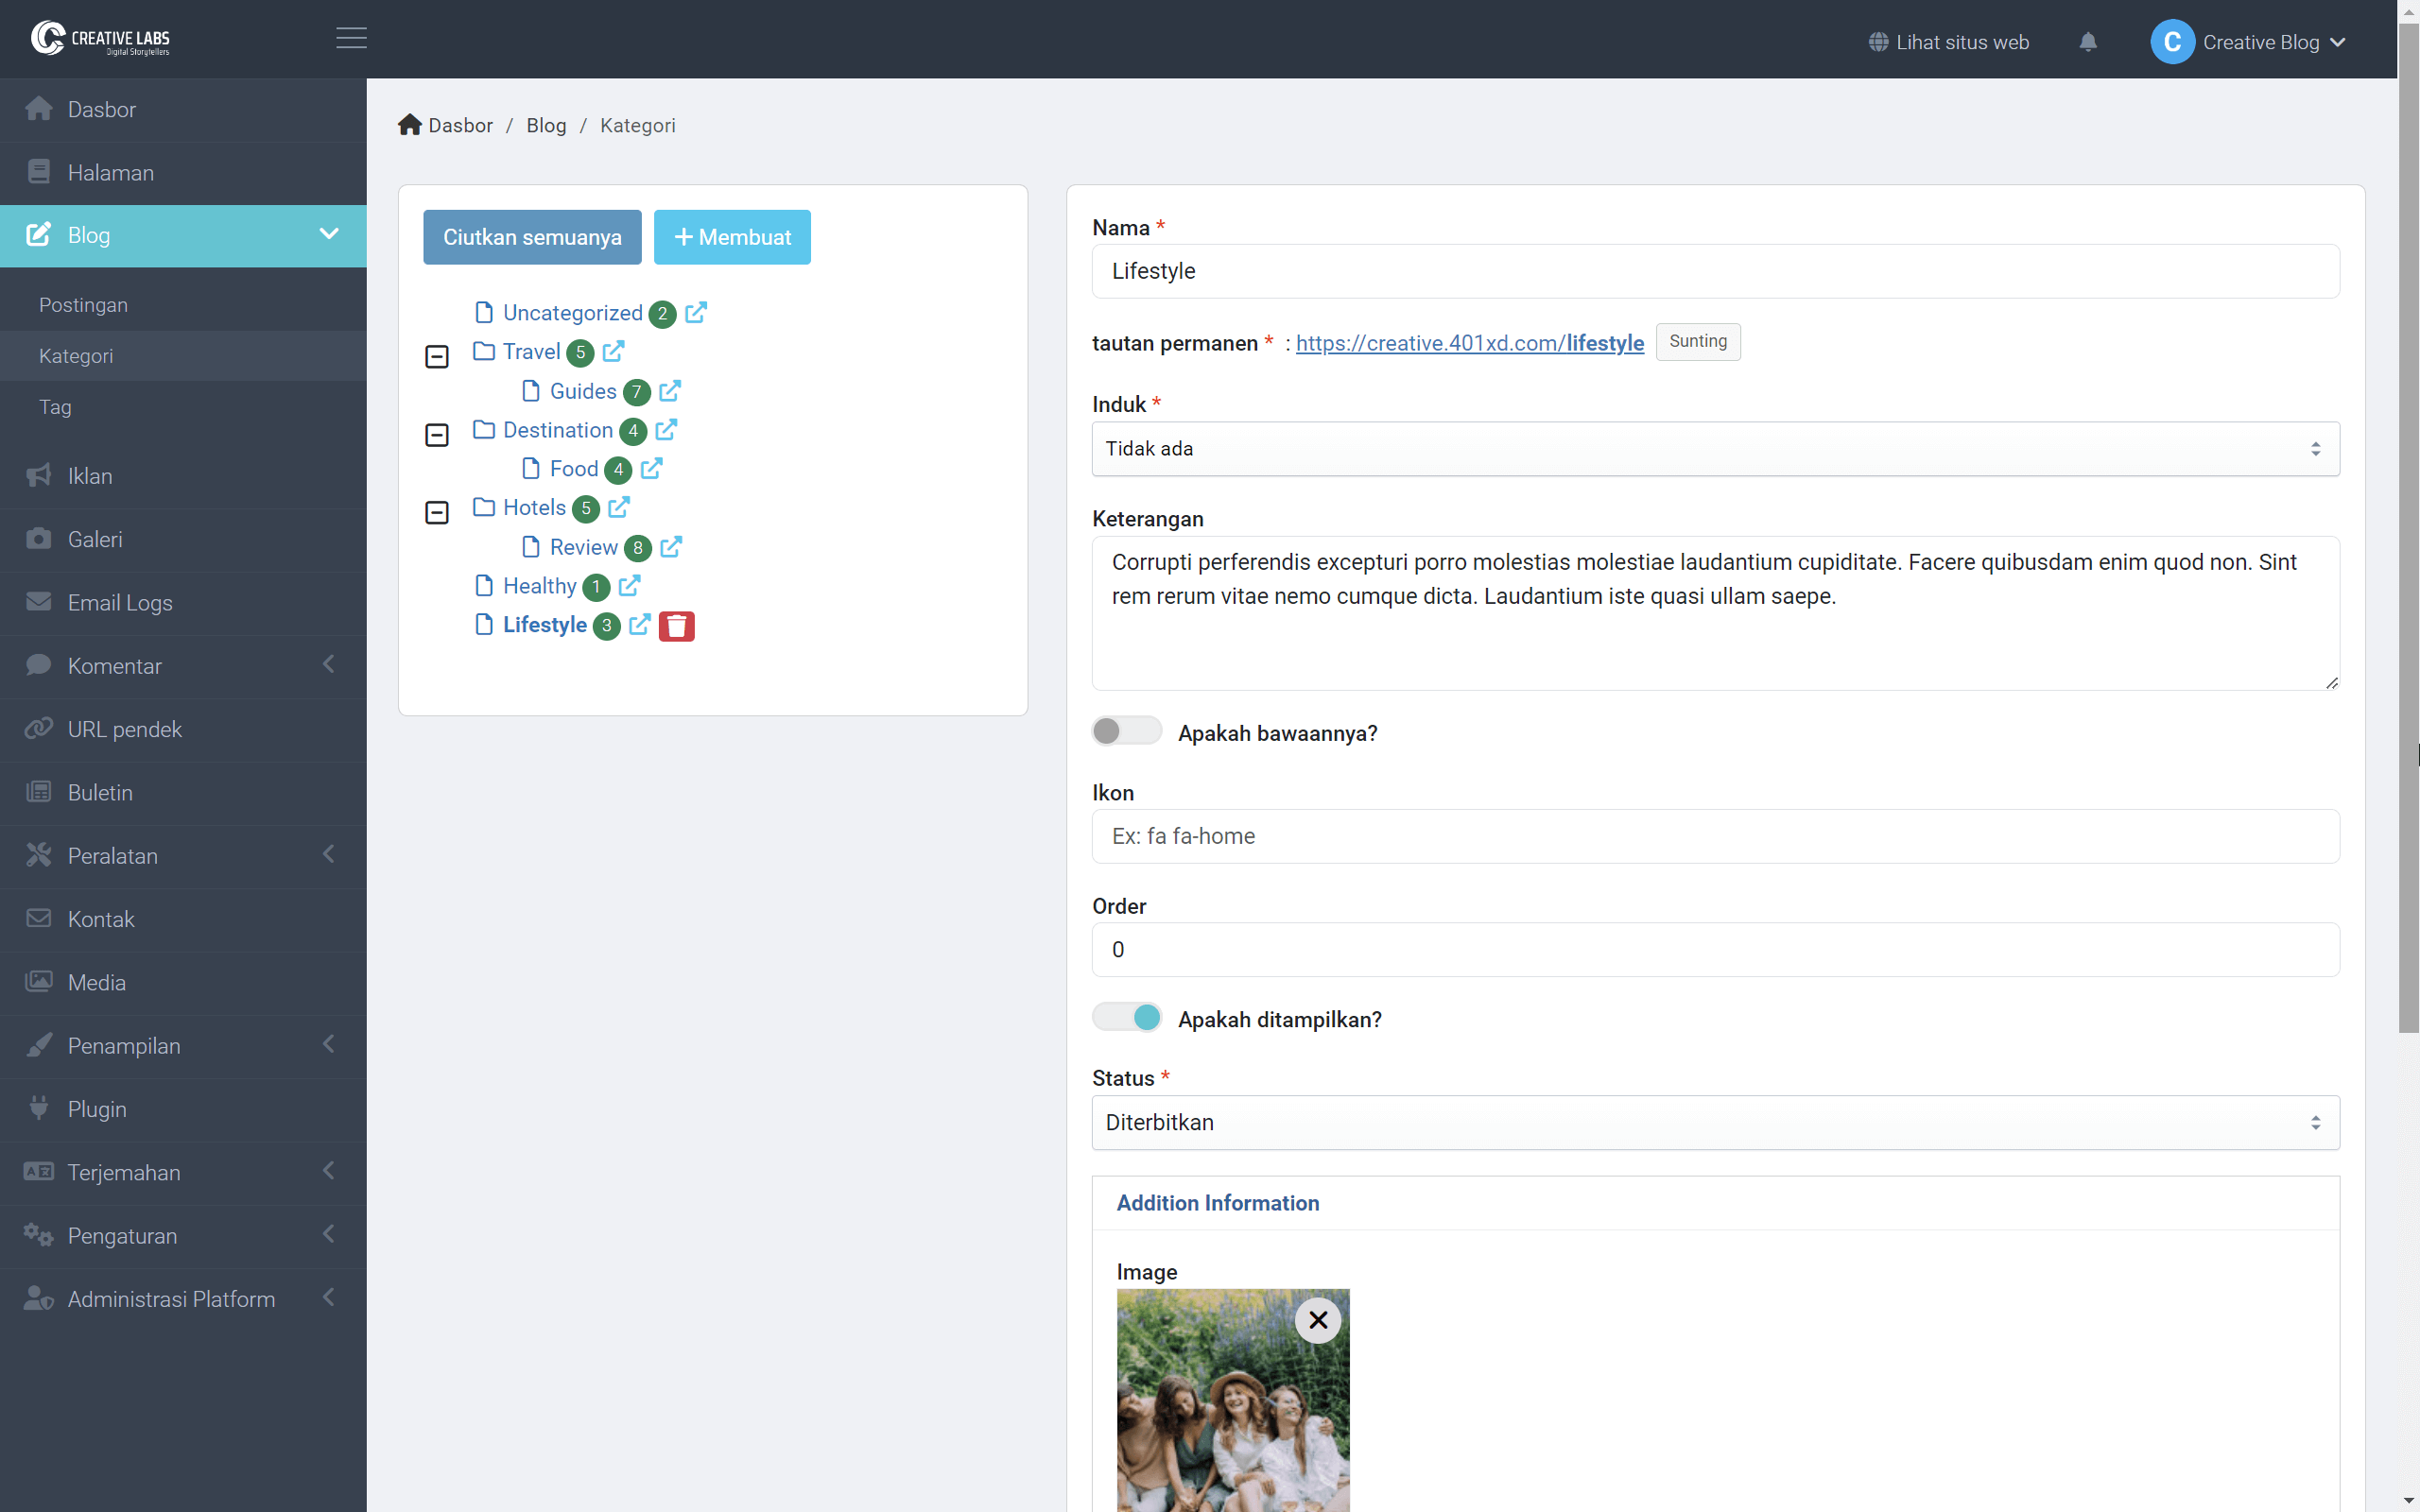Image resolution: width=2420 pixels, height=1512 pixels.
Task: Open the Status dropdown
Action: (x=1714, y=1122)
